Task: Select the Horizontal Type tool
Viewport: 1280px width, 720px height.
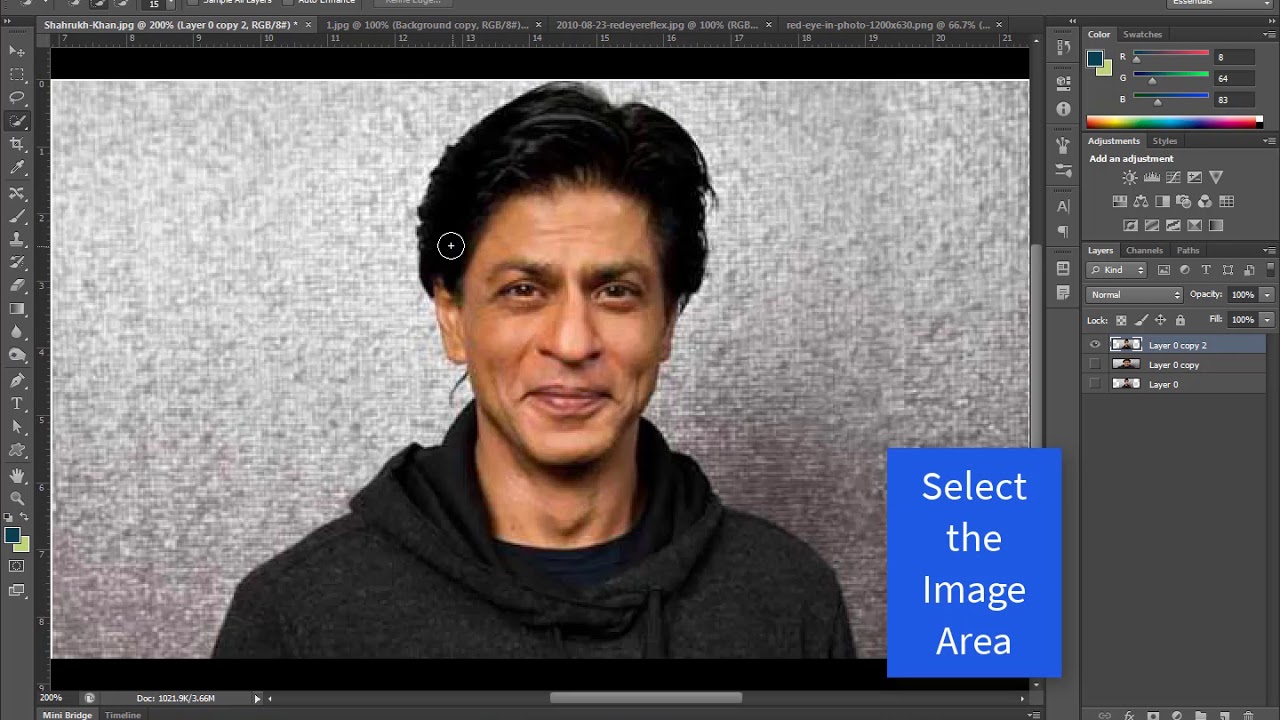Action: coord(17,404)
